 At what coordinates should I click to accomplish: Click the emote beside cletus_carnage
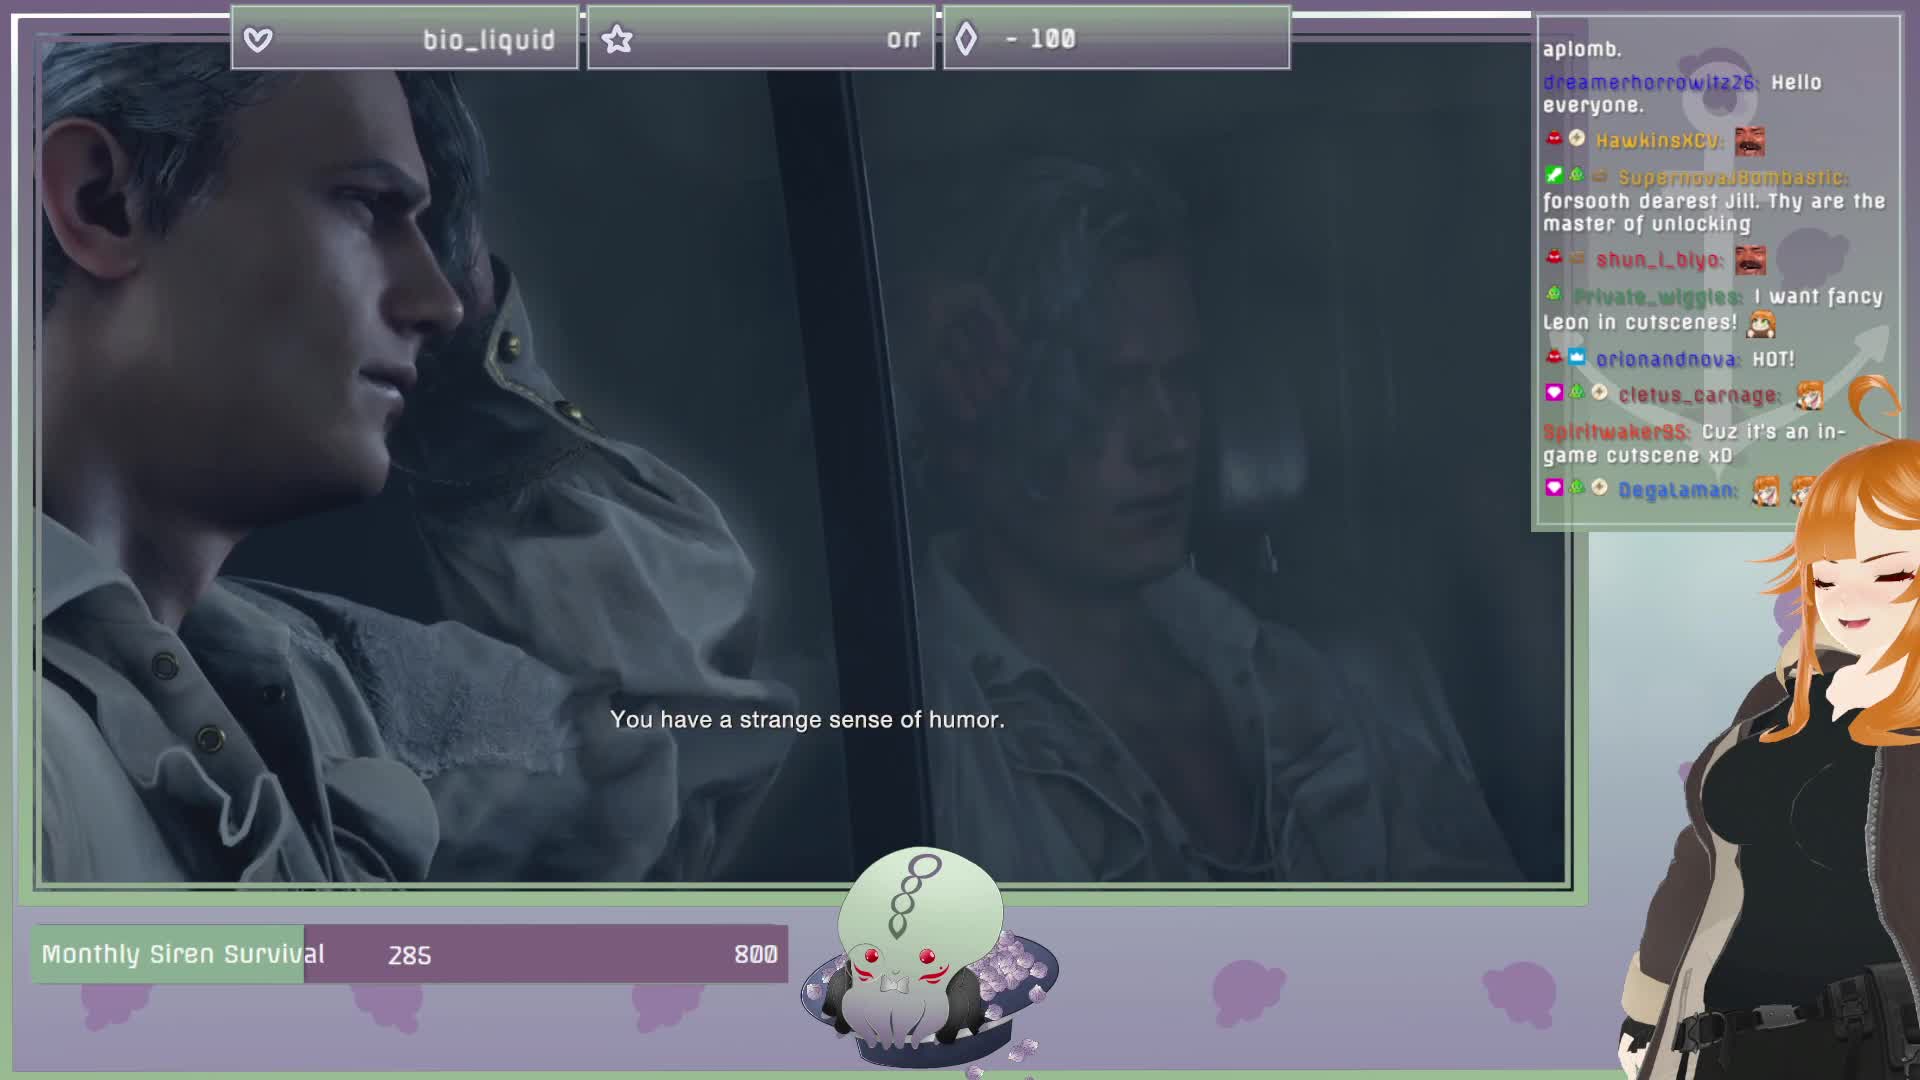tap(1808, 395)
